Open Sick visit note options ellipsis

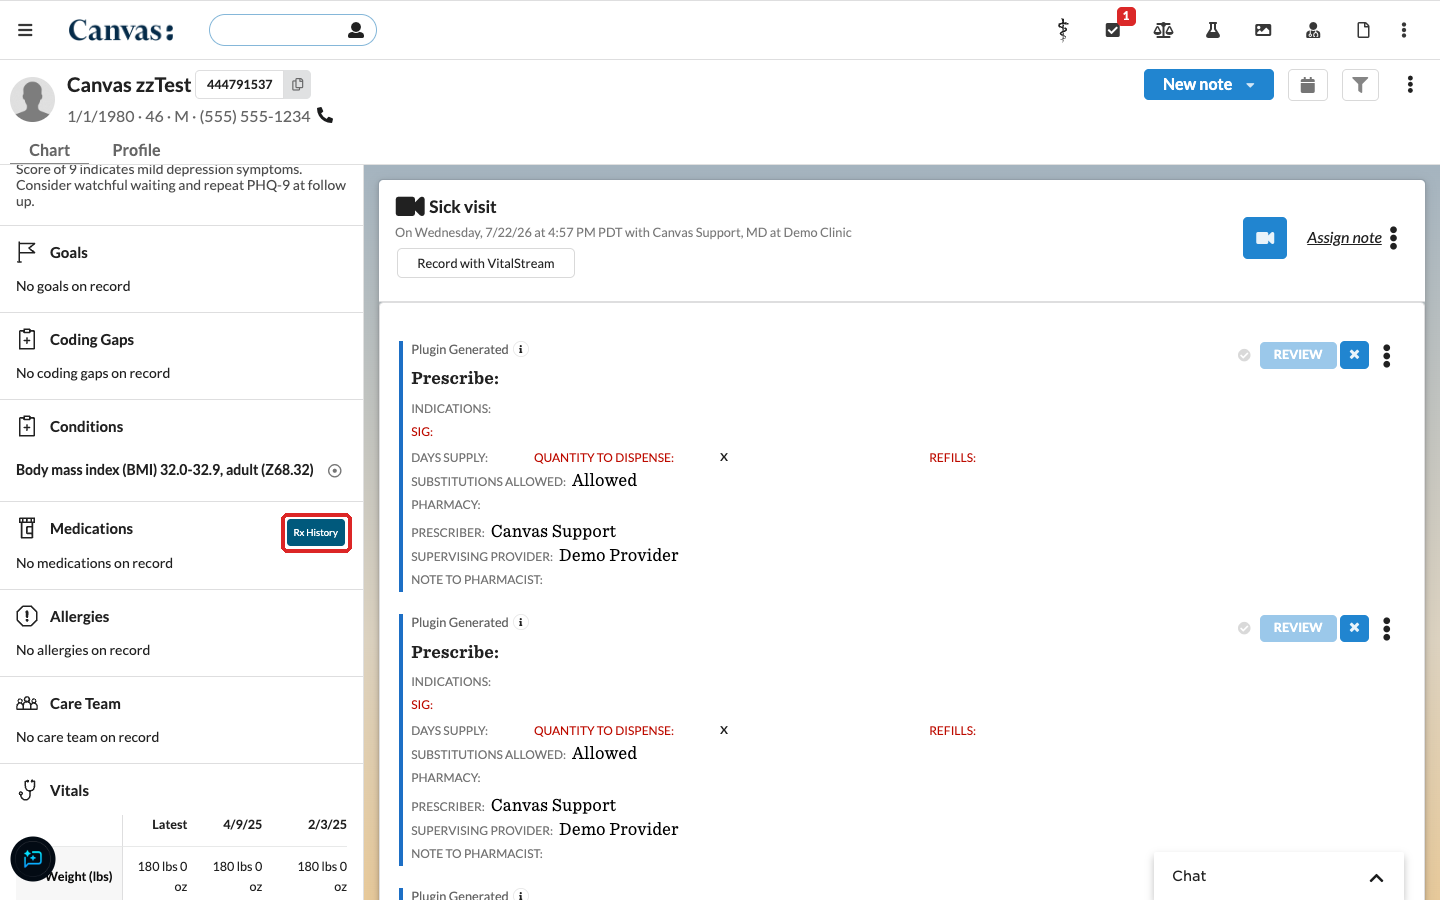click(1394, 238)
